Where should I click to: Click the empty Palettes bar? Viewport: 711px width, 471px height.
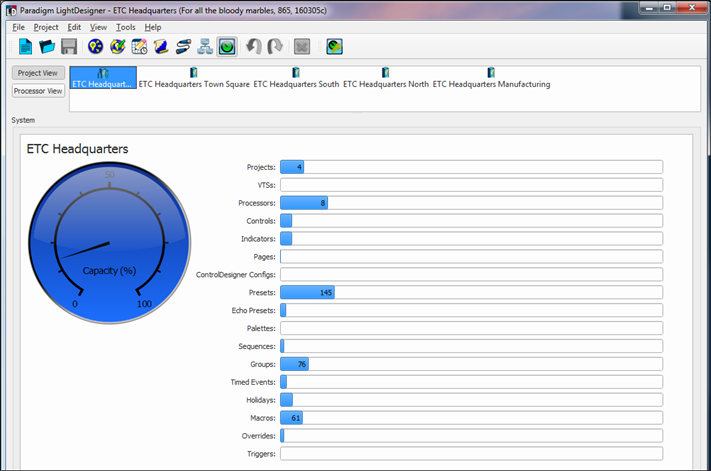pos(471,328)
